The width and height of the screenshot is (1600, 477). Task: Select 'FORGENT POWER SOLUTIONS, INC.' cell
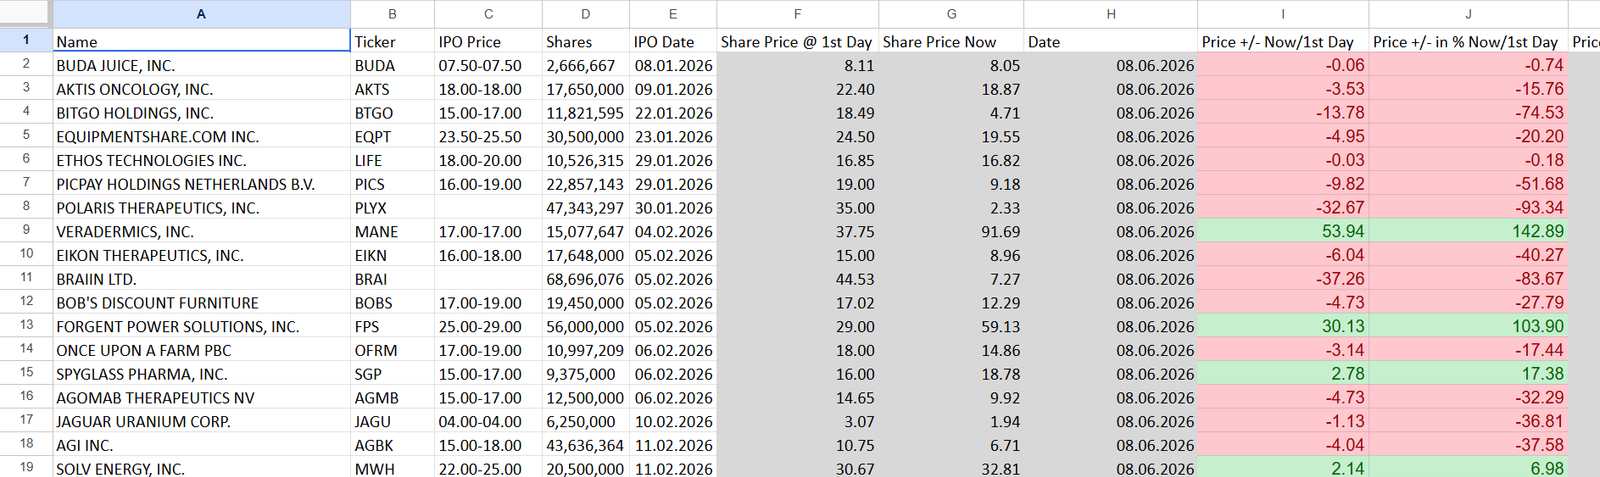(x=201, y=326)
